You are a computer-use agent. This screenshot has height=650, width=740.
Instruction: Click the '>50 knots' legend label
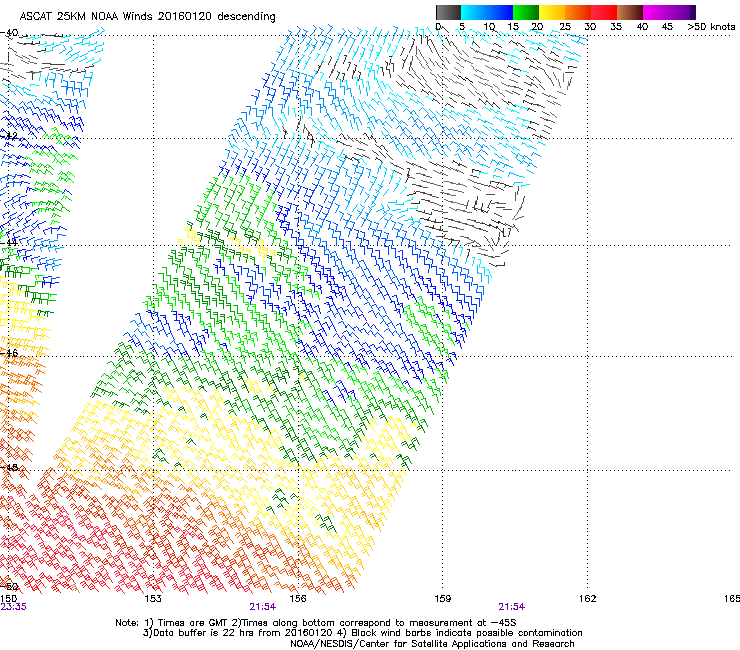click(712, 27)
